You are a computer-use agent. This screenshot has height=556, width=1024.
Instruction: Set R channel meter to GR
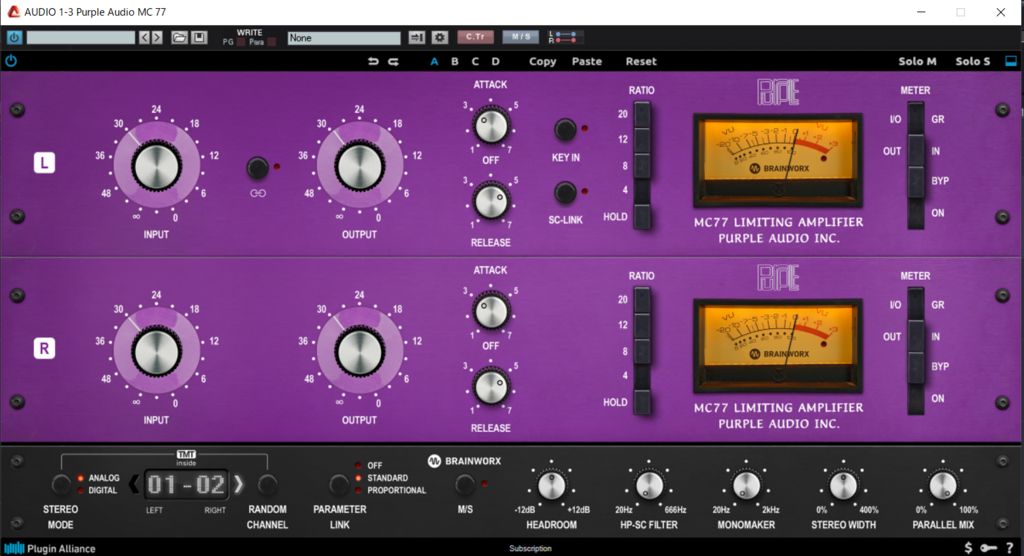916,304
